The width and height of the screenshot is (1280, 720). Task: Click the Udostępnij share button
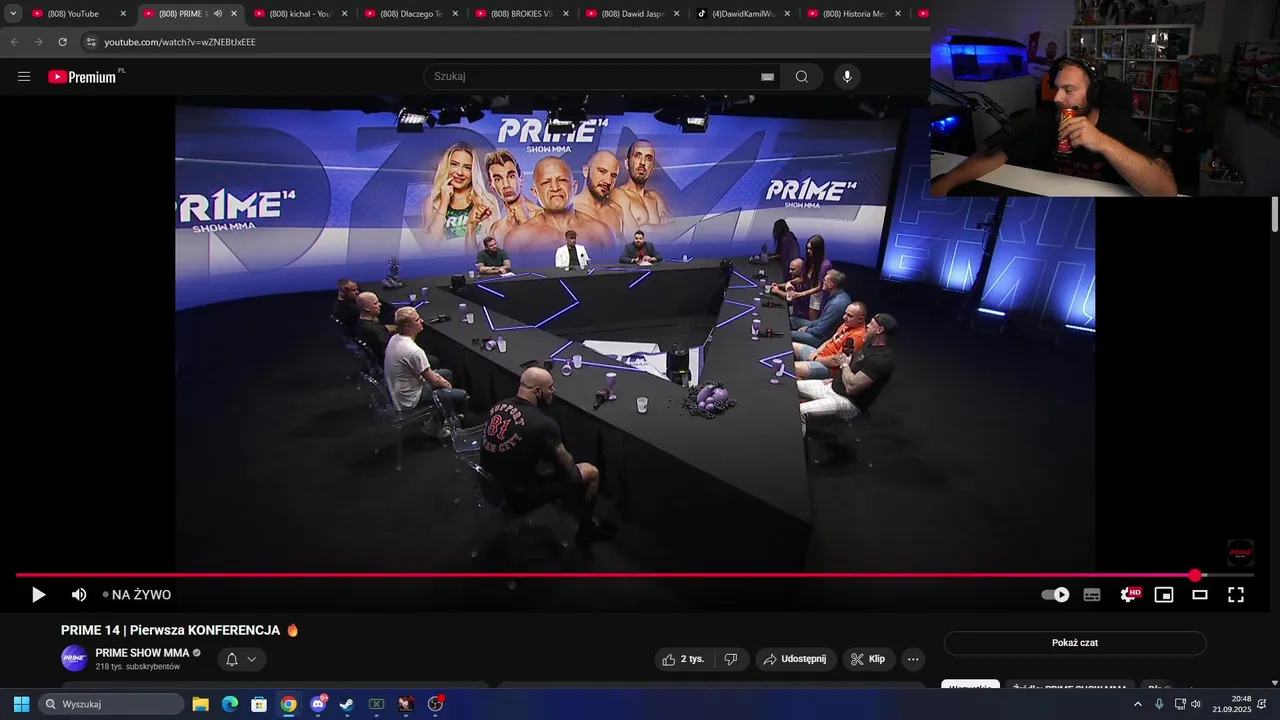[x=796, y=659]
